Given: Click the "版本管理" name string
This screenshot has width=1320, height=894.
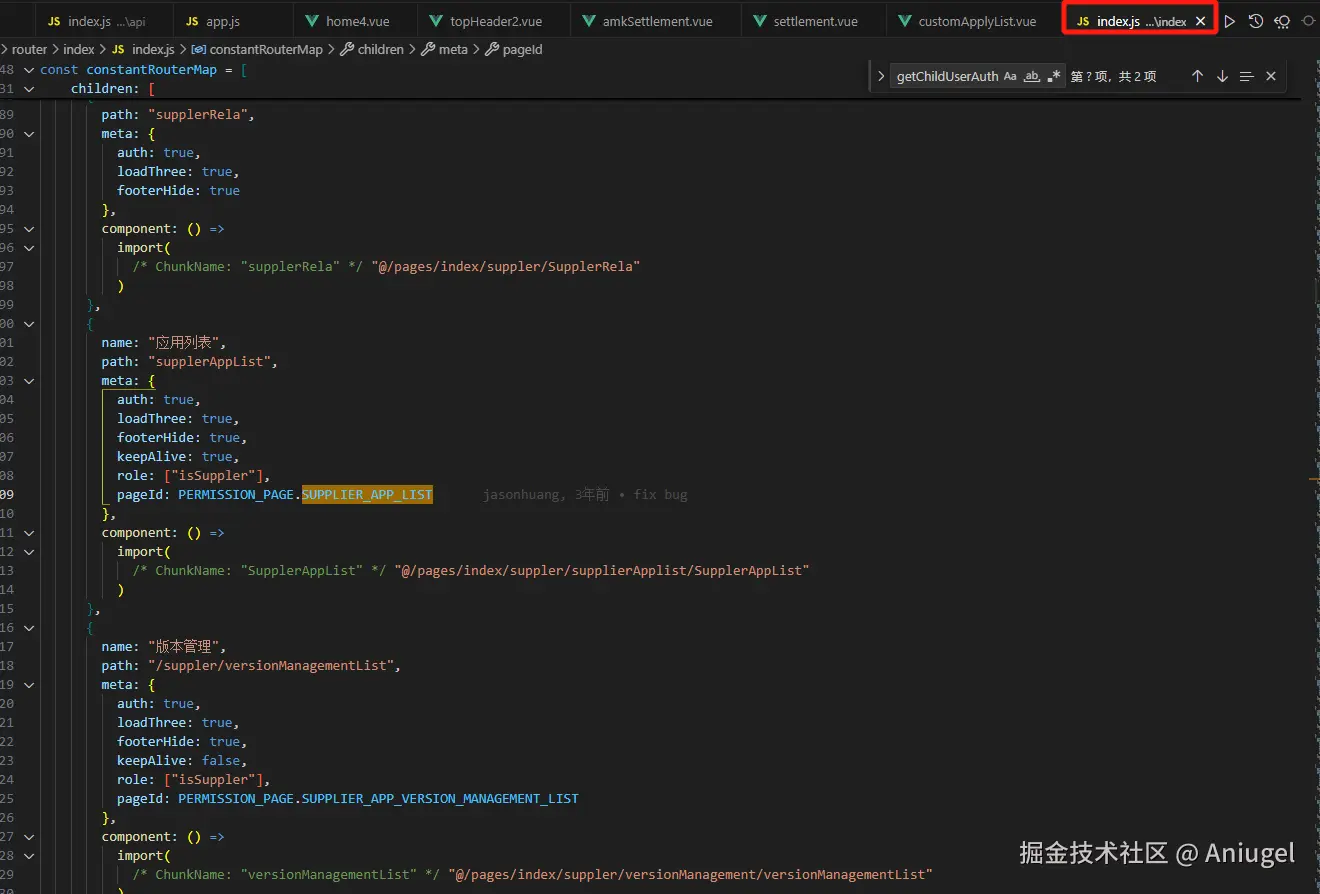Looking at the screenshot, I should tap(182, 646).
